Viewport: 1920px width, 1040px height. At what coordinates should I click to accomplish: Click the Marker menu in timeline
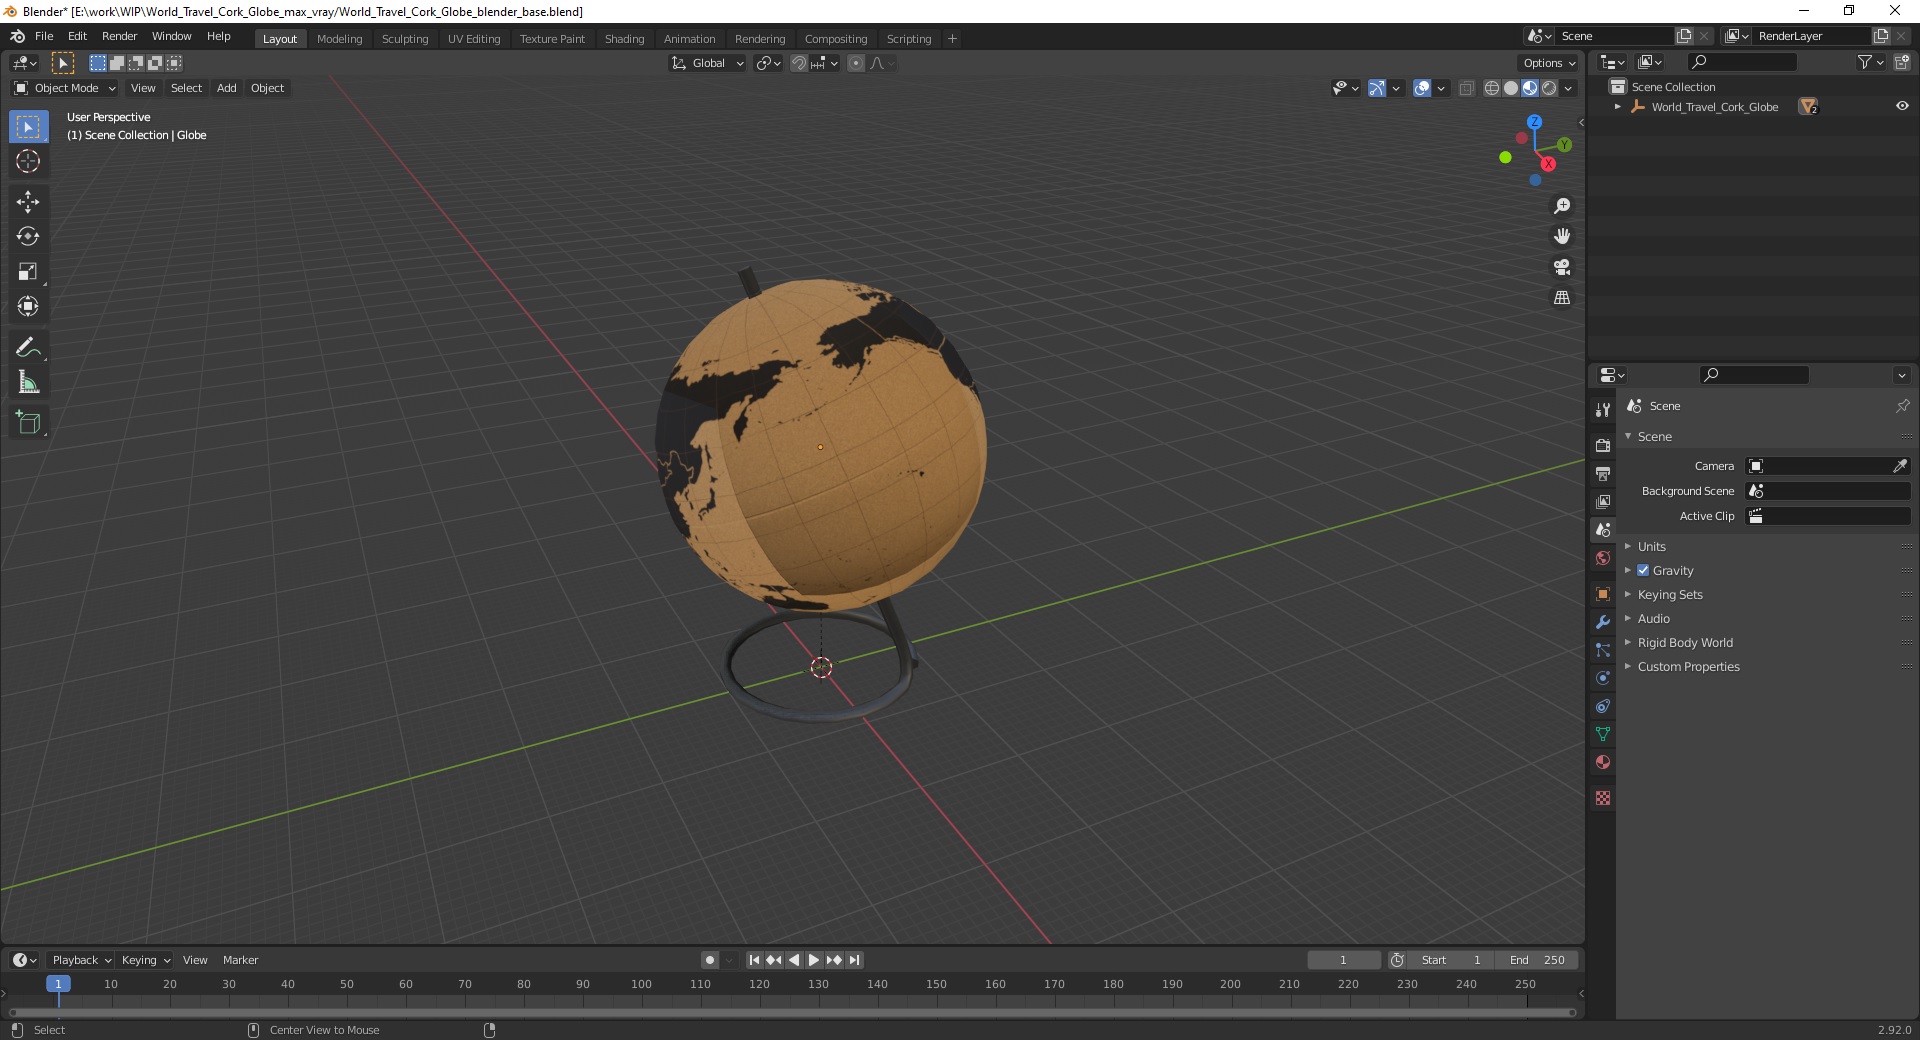[240, 960]
